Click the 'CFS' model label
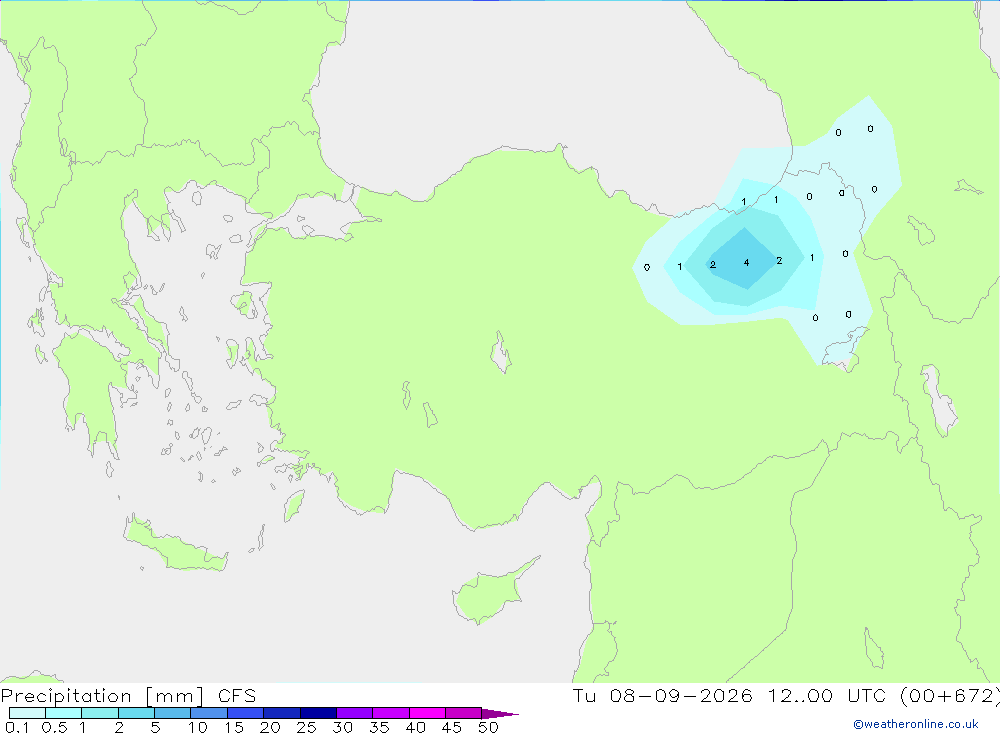Screen dimensions: 1000x733 point(237,695)
